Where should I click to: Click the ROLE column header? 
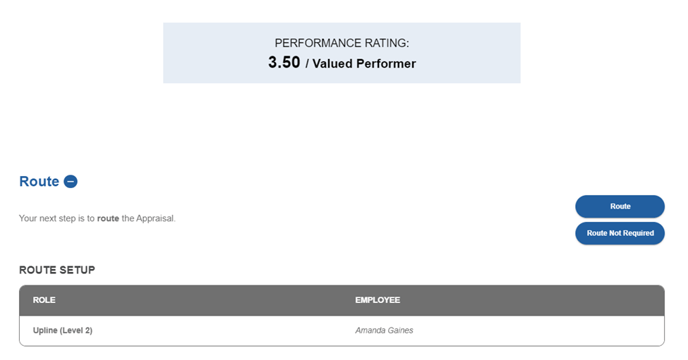click(x=44, y=300)
